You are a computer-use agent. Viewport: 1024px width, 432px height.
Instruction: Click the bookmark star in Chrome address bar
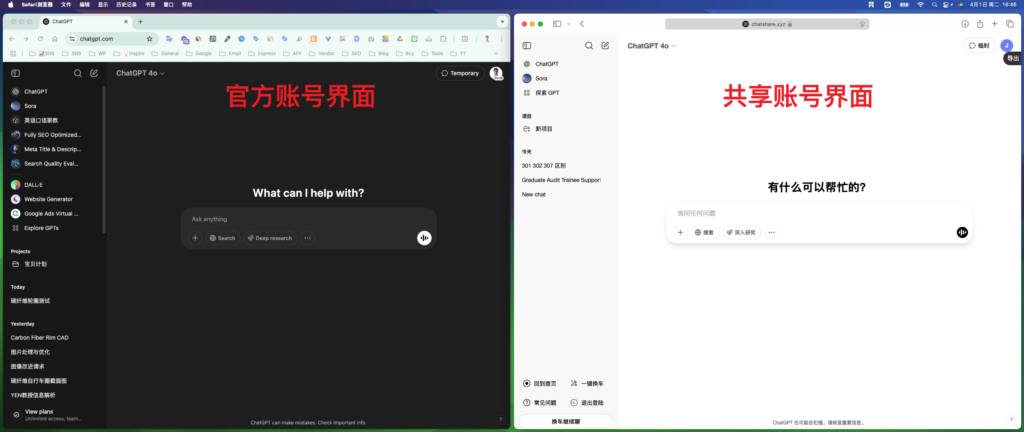tap(150, 38)
